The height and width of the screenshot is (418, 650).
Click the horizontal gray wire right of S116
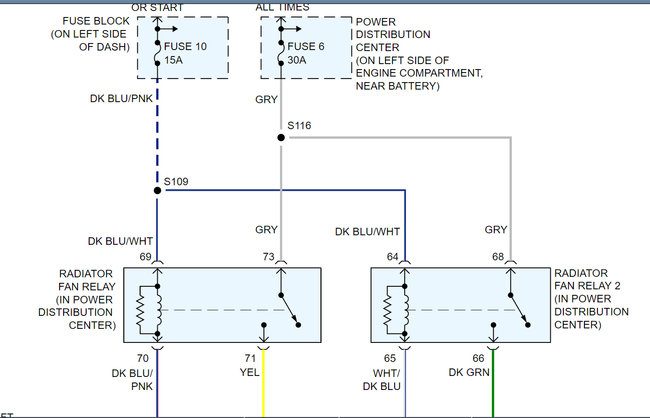click(x=400, y=137)
